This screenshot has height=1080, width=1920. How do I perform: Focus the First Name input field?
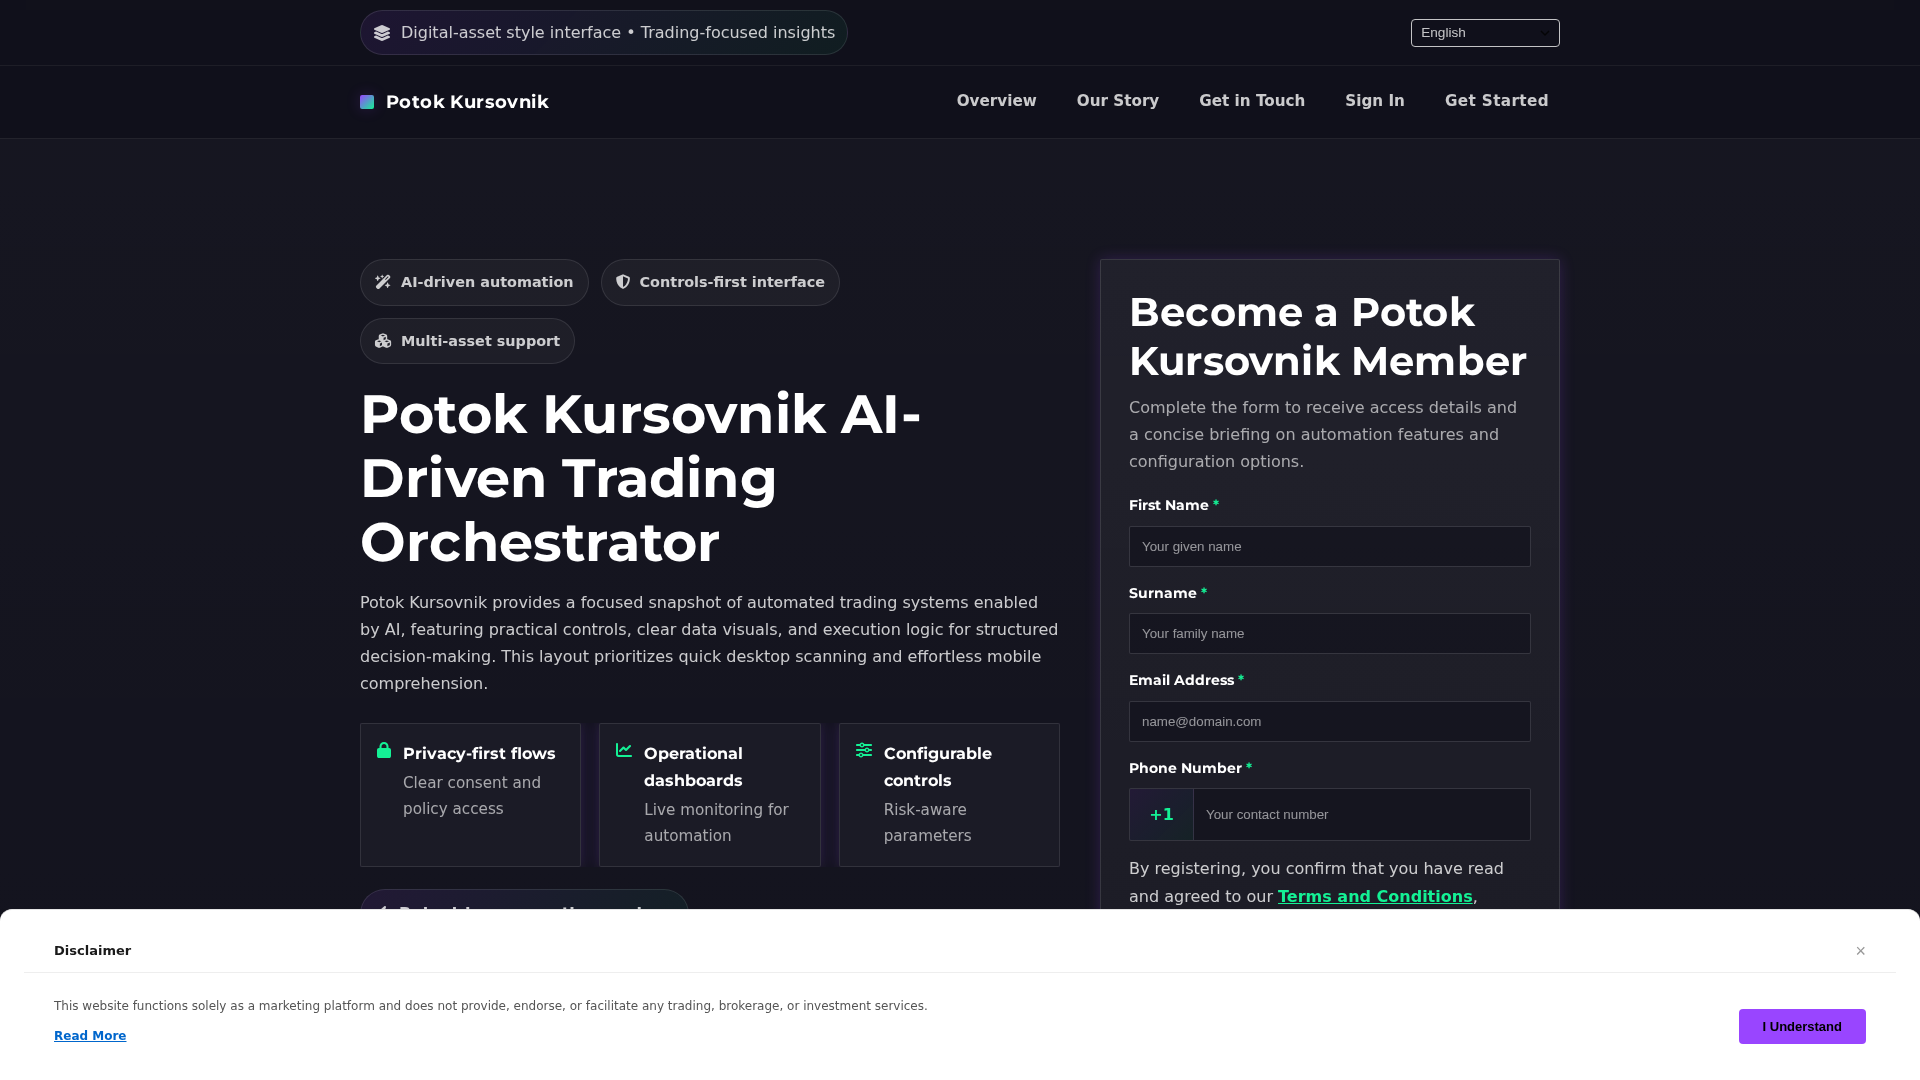[x=1329, y=546]
